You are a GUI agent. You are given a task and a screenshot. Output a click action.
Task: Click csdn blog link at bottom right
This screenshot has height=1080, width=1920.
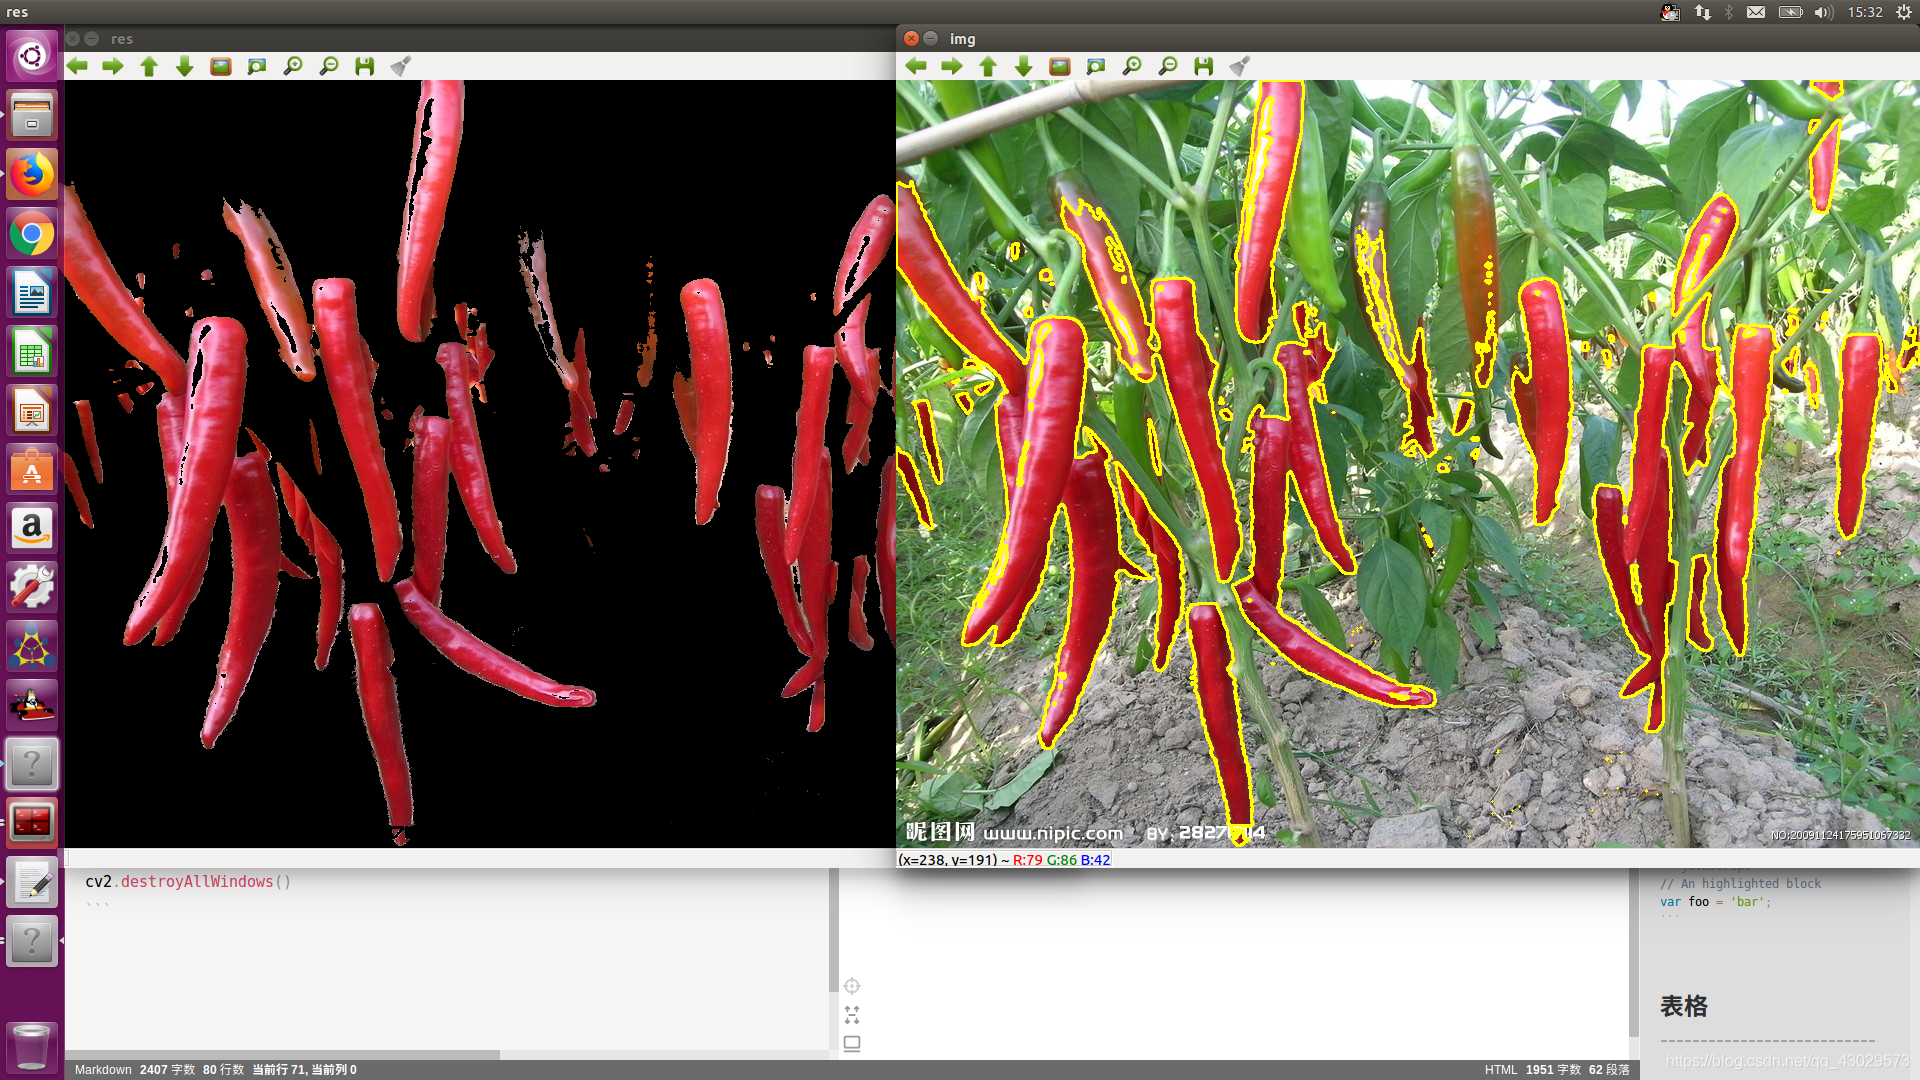[1787, 1060]
